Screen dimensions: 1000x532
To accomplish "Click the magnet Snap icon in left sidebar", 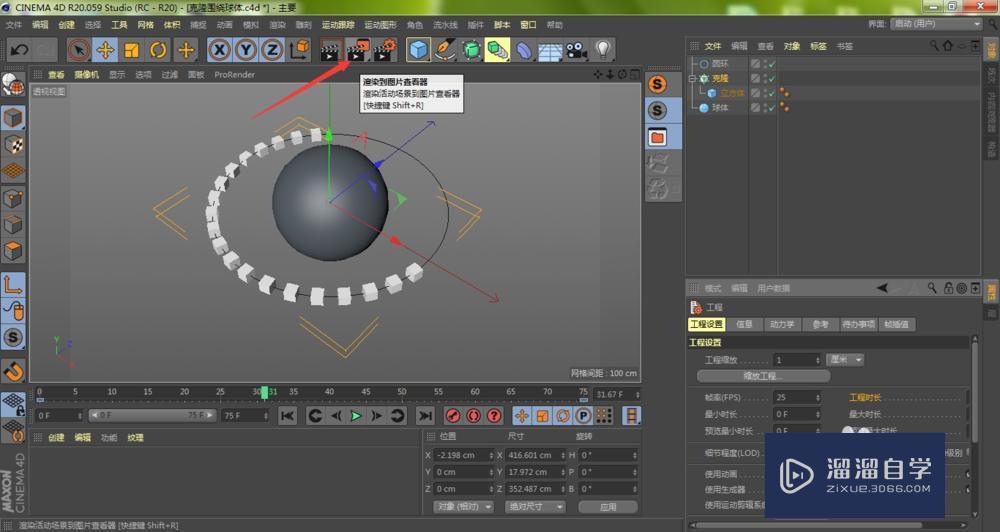I will point(13,370).
